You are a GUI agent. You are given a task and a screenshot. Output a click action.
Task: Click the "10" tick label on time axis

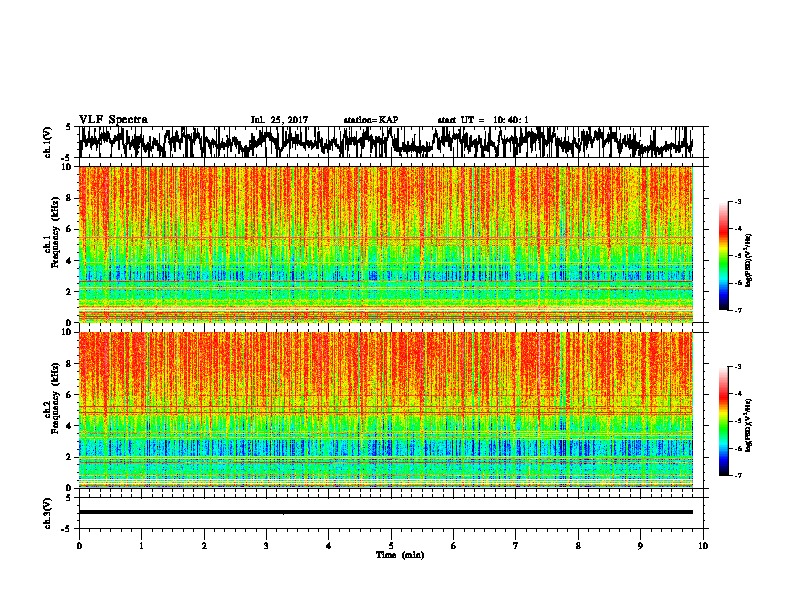703,546
